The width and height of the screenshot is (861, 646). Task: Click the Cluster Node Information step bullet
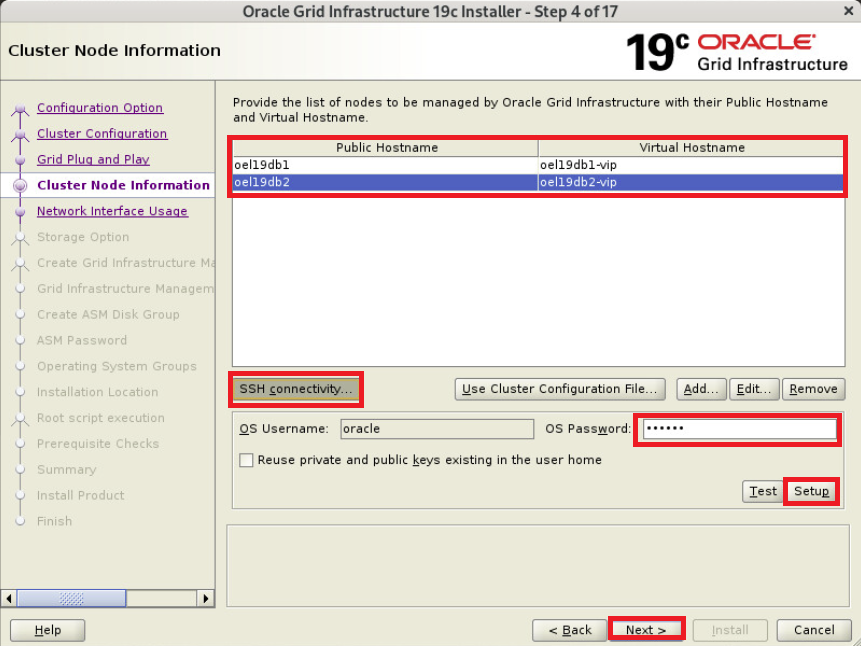coord(20,186)
